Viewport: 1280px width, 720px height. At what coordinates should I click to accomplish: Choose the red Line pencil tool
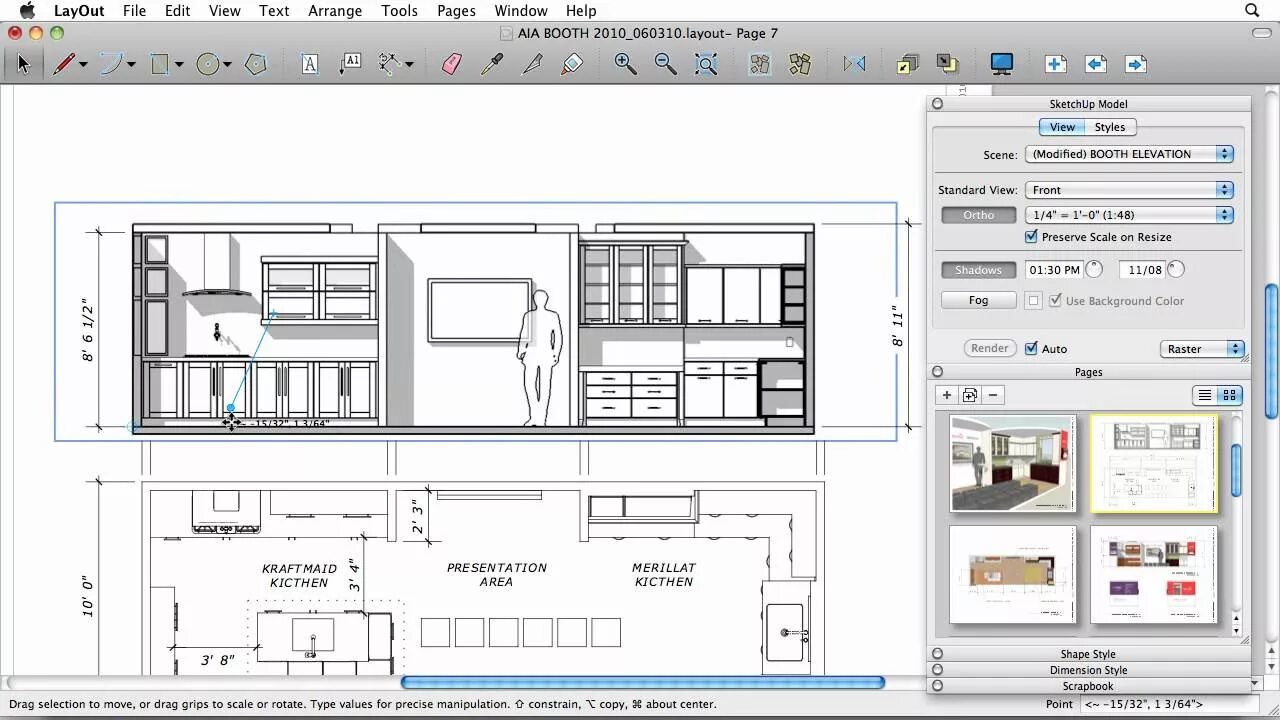click(x=65, y=64)
